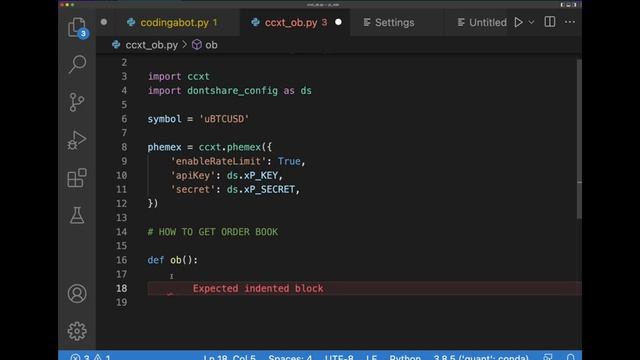640x360 pixels.
Task: Click ccxt_ob.py in the breadcrumb
Action: [x=151, y=45]
